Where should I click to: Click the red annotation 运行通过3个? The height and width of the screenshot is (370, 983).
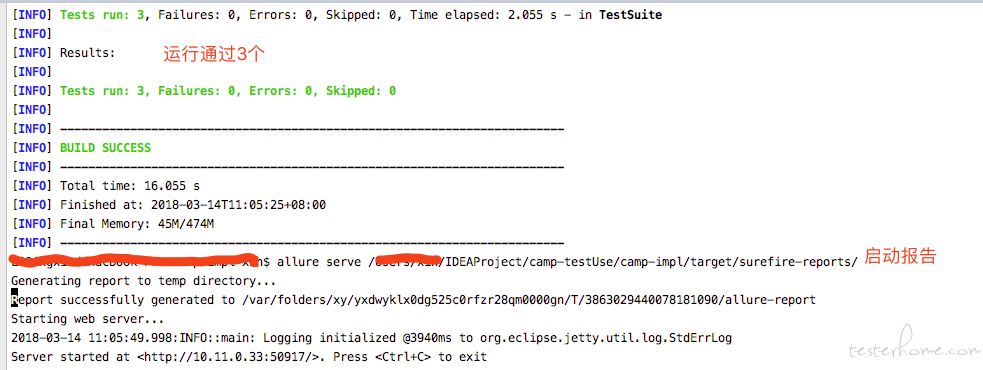point(214,54)
